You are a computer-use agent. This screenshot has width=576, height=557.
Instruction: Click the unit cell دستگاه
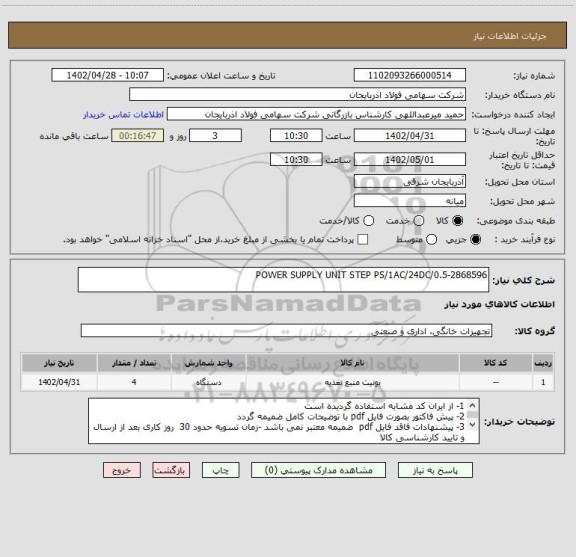pos(208,382)
